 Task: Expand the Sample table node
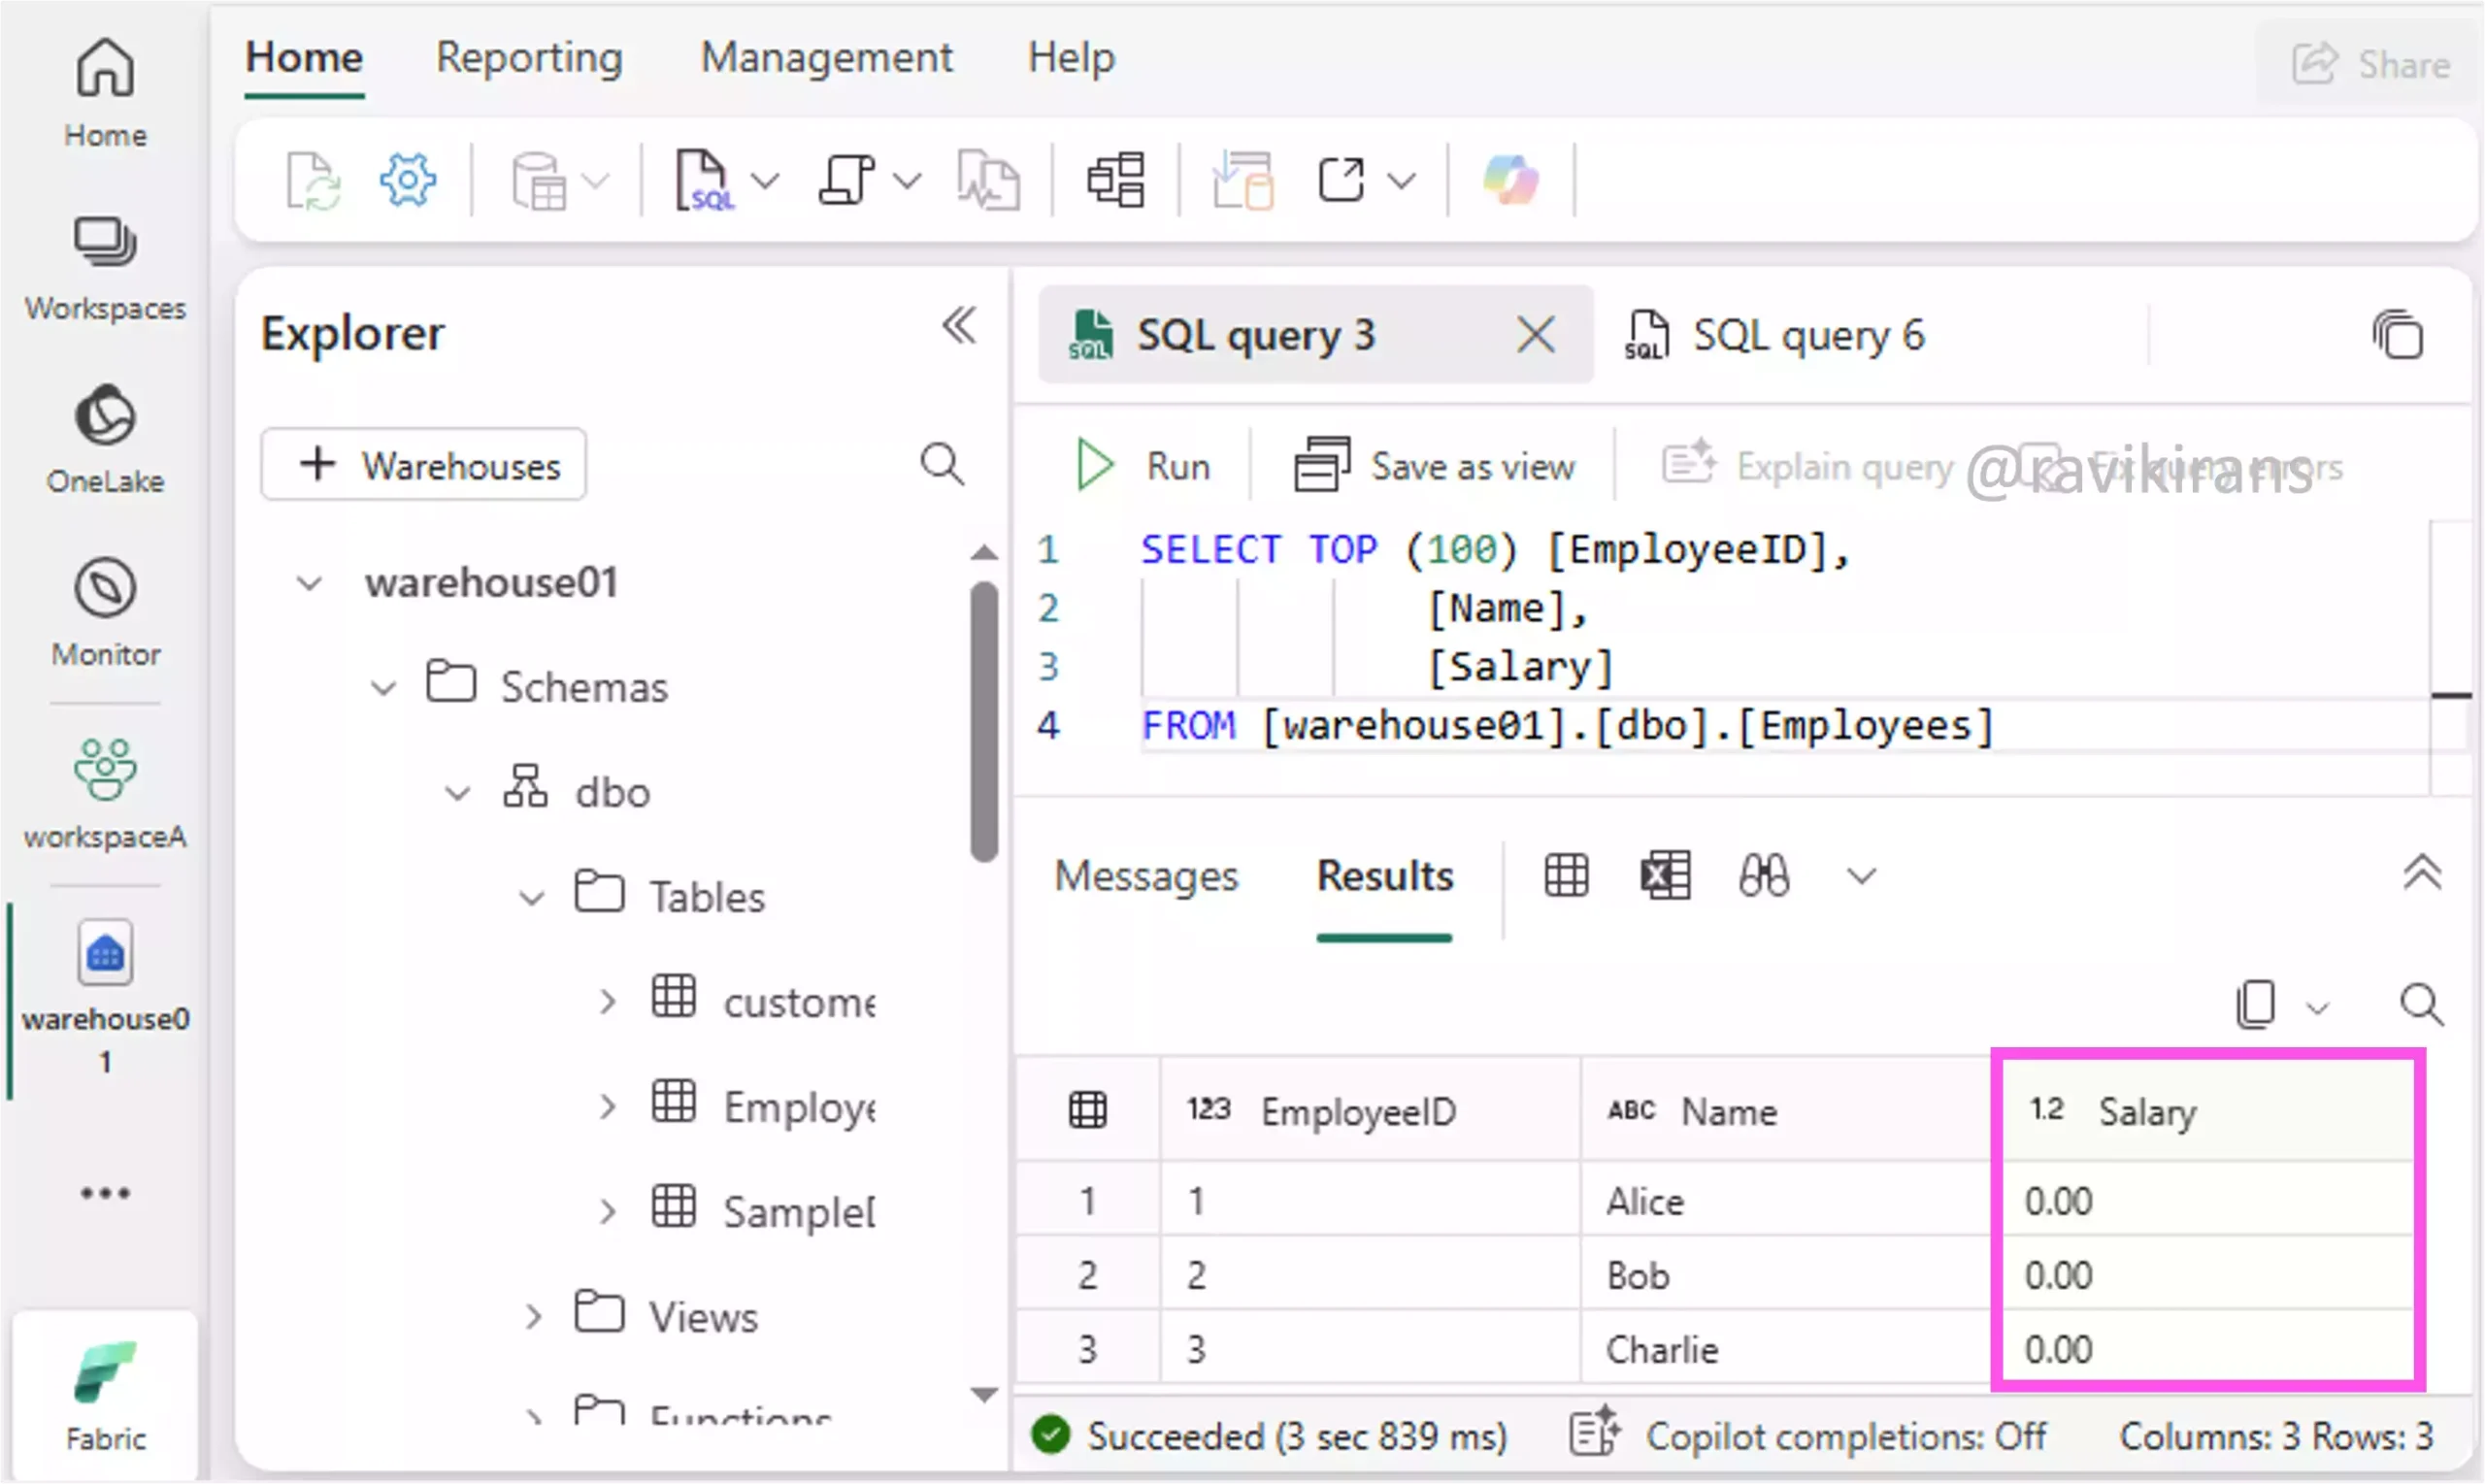[x=607, y=1212]
